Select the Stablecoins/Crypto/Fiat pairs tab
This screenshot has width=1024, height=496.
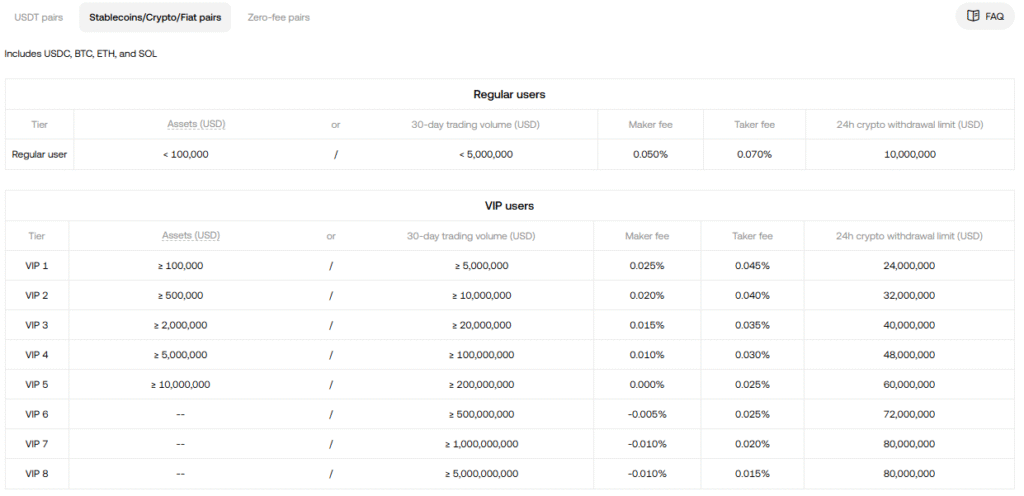click(x=155, y=17)
